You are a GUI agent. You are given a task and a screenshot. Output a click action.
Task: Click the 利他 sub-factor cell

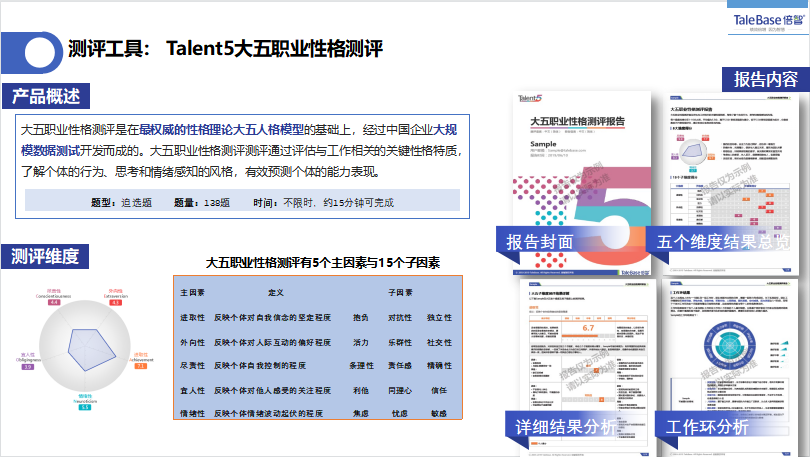361,390
